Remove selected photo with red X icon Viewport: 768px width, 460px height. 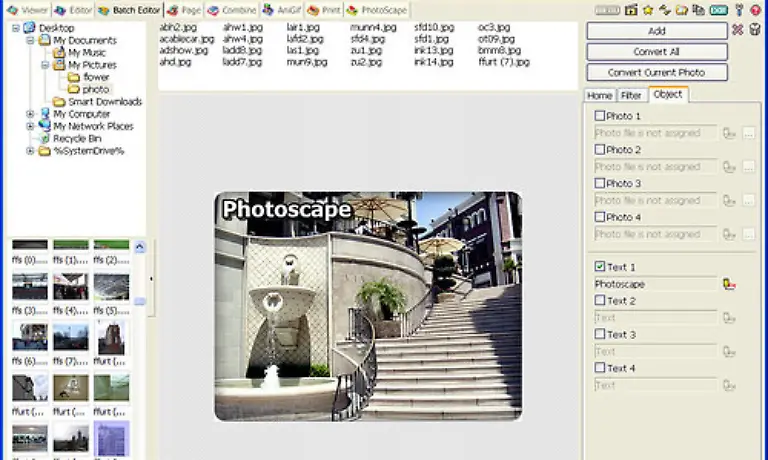(738, 30)
